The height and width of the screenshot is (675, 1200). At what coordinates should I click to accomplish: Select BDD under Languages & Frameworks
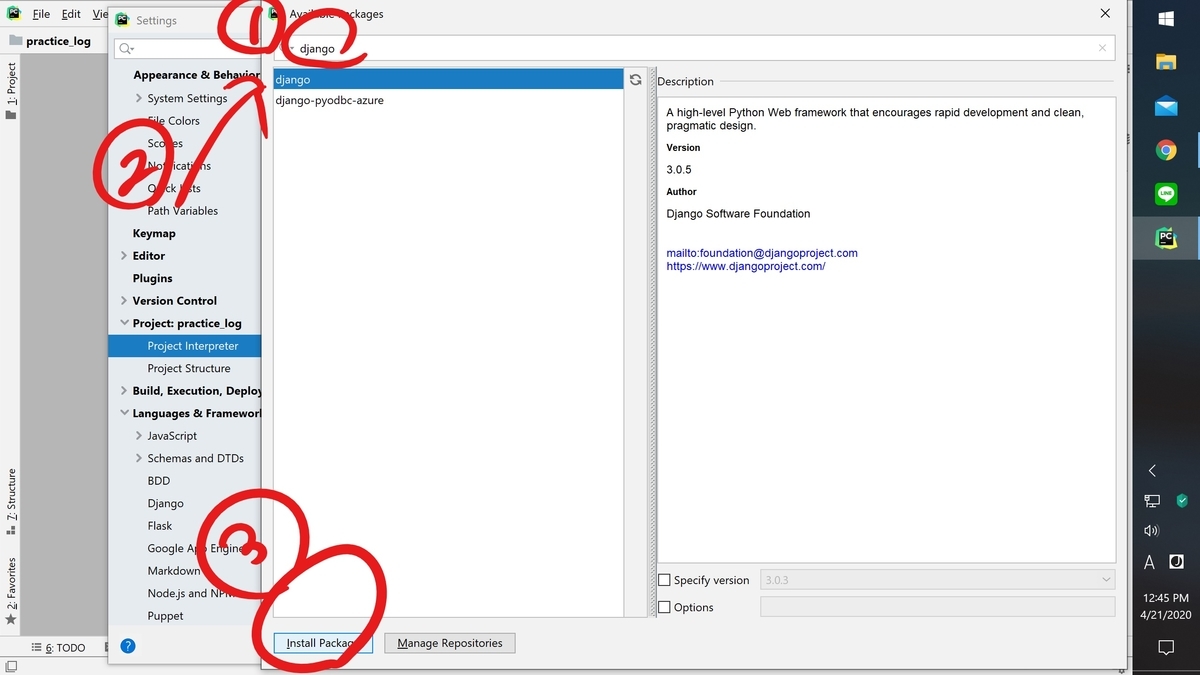point(159,481)
